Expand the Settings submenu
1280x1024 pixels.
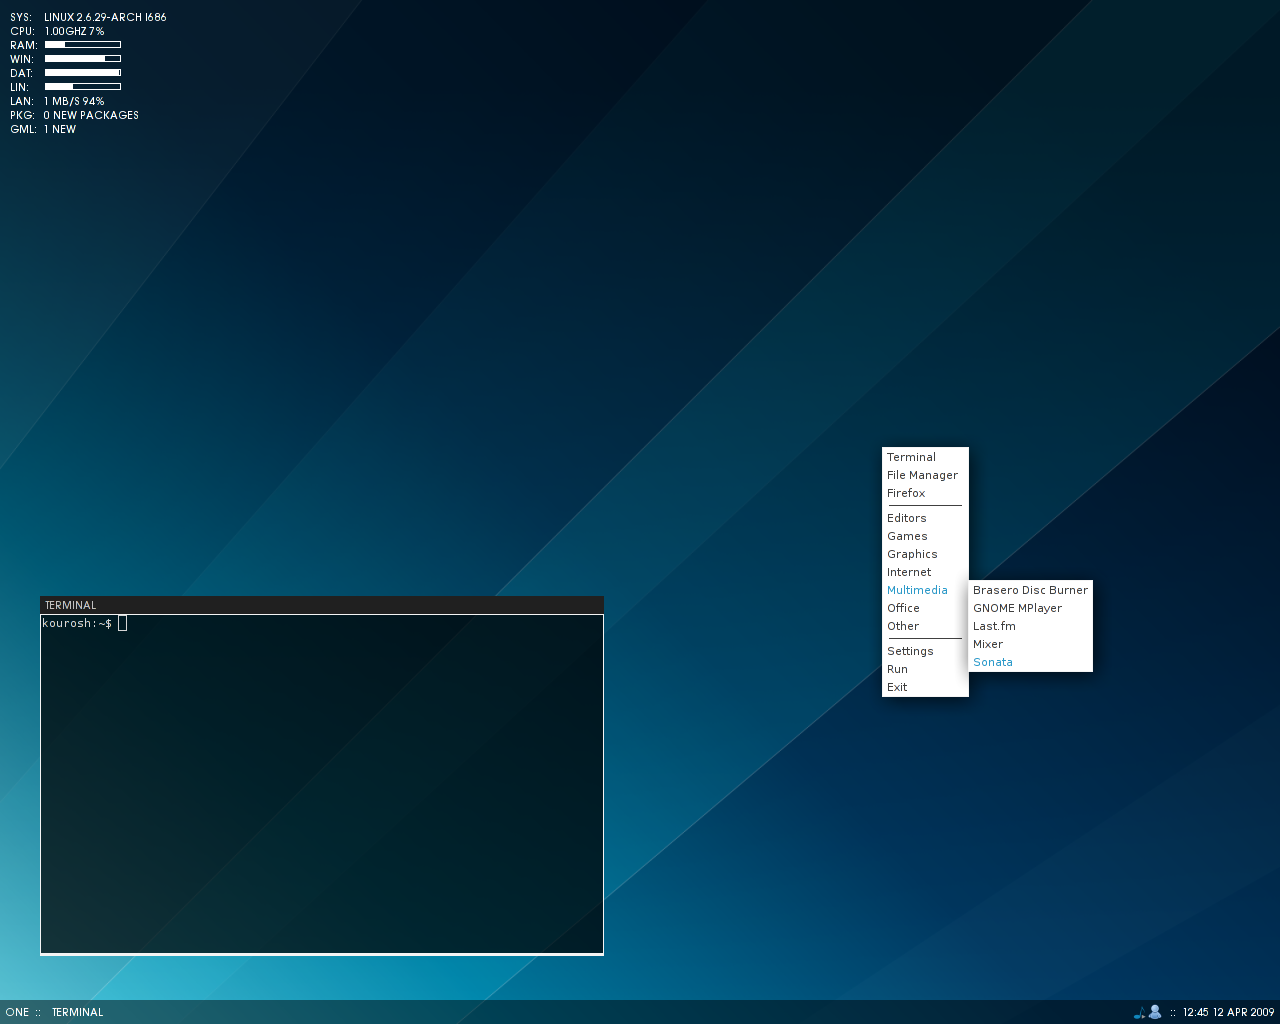point(925,651)
